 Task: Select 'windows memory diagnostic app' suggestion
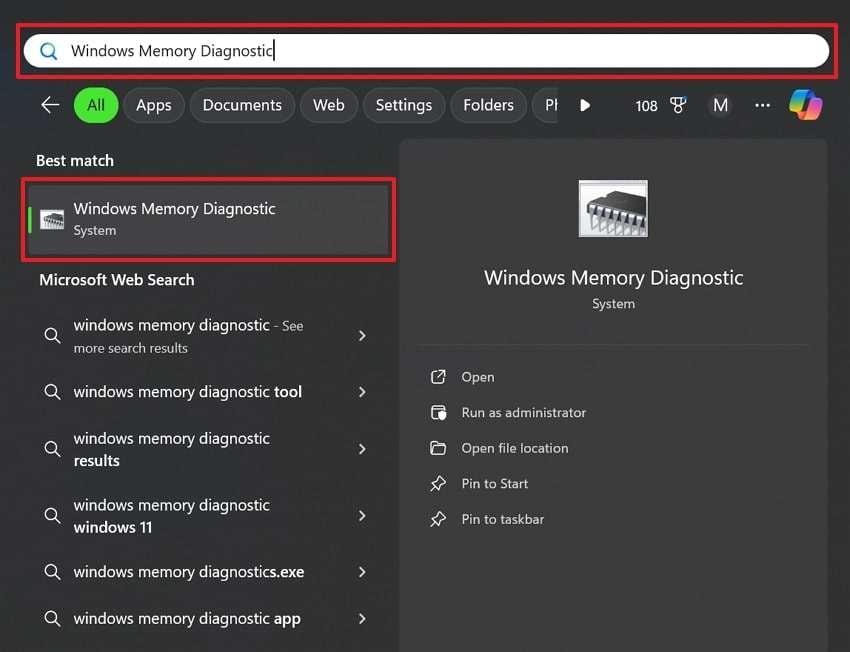coord(187,619)
